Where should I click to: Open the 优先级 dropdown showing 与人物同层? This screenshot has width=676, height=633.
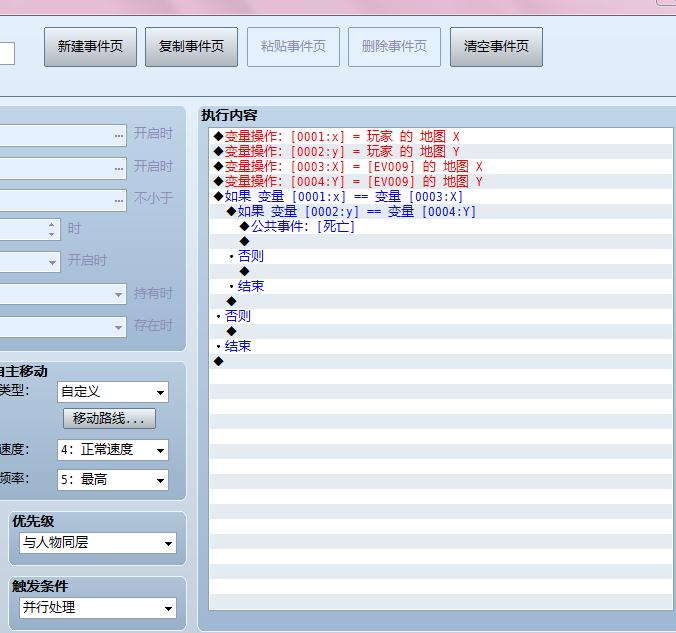coord(98,542)
